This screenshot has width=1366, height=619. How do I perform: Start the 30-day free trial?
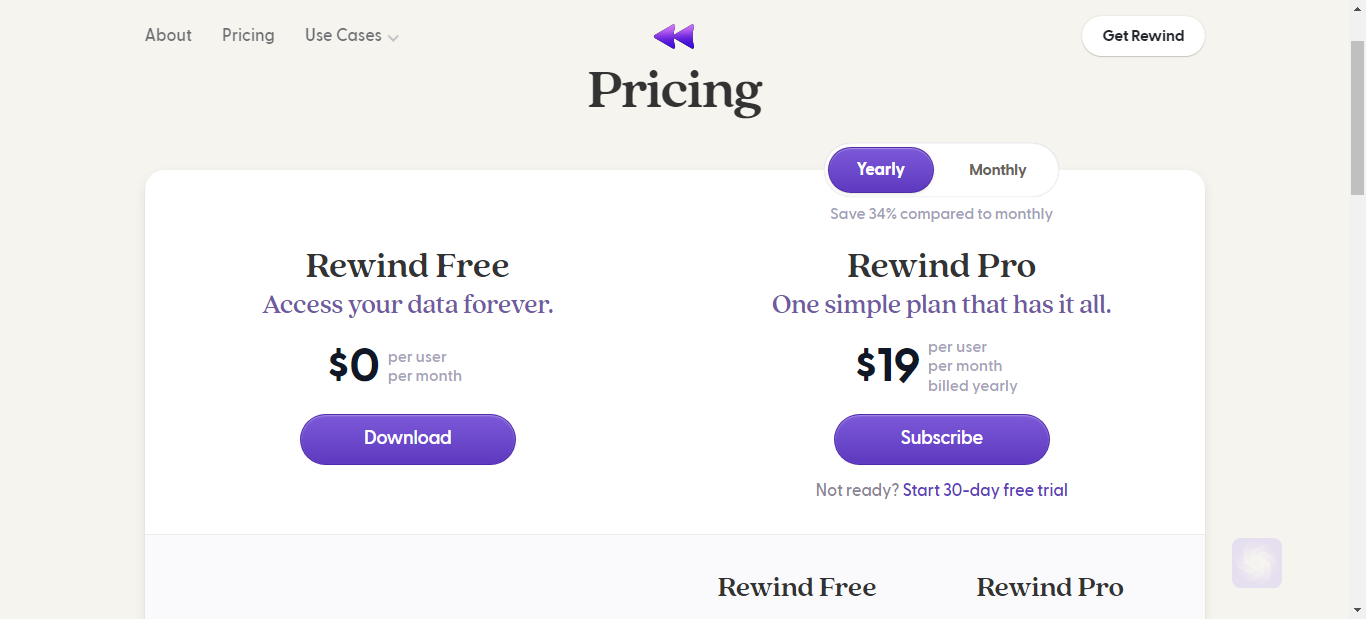click(x=985, y=490)
